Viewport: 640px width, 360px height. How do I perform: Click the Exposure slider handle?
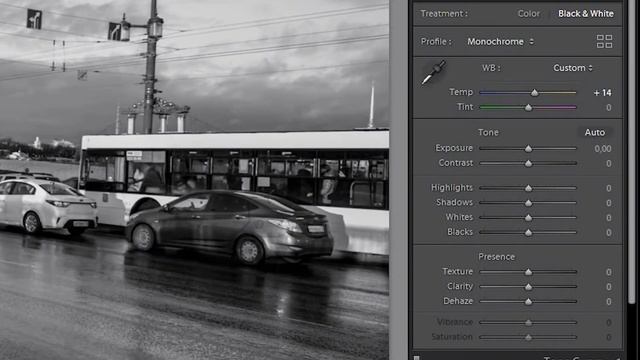(529, 149)
